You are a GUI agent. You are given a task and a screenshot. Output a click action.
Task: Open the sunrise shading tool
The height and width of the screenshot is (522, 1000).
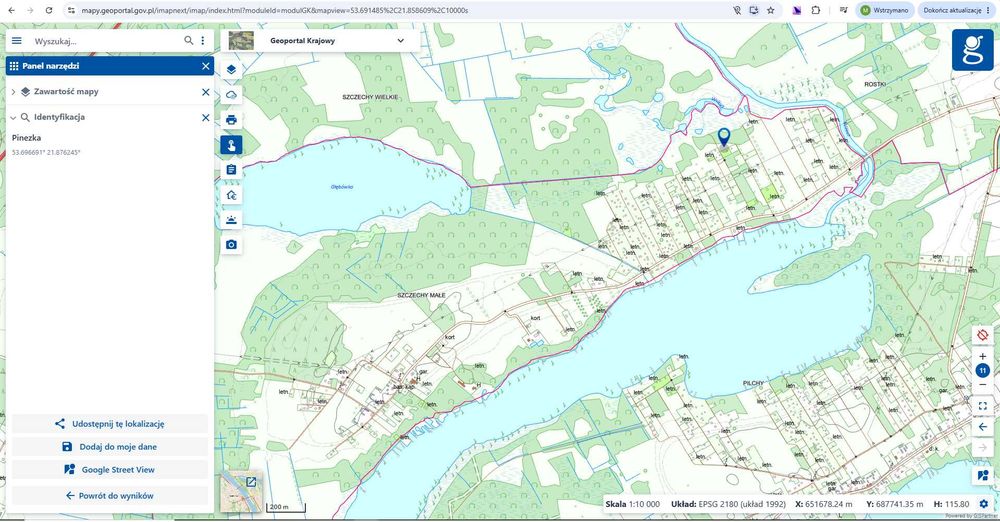pyautogui.click(x=231, y=220)
